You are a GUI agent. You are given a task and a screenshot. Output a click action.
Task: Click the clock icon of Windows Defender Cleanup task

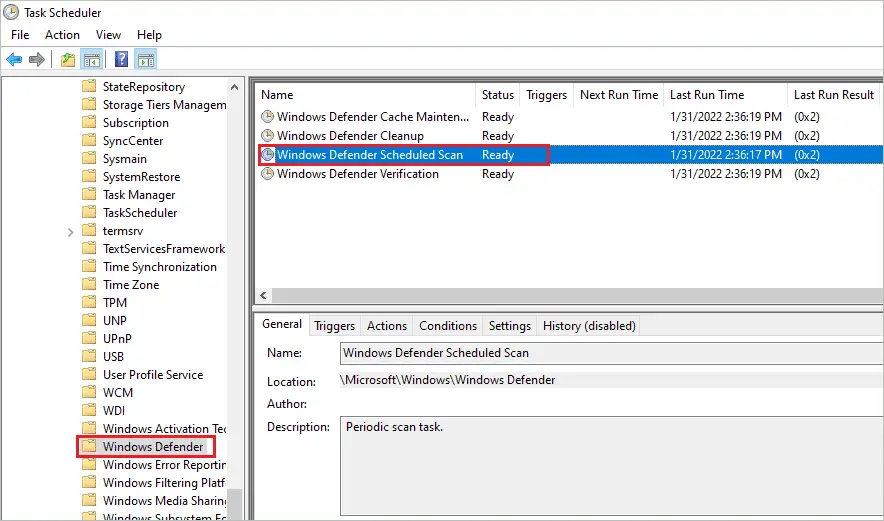tap(267, 136)
